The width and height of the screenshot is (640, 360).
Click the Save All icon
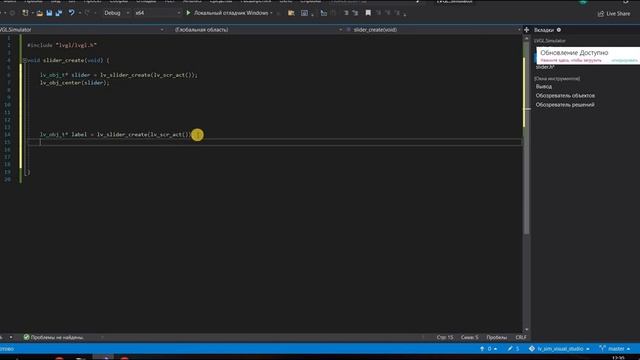coord(59,13)
